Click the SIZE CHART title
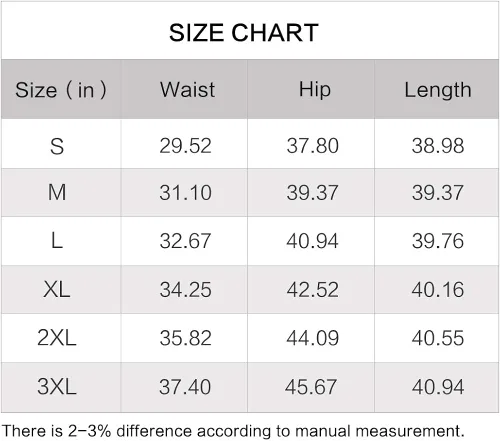This screenshot has height=441, width=500. 244,33
